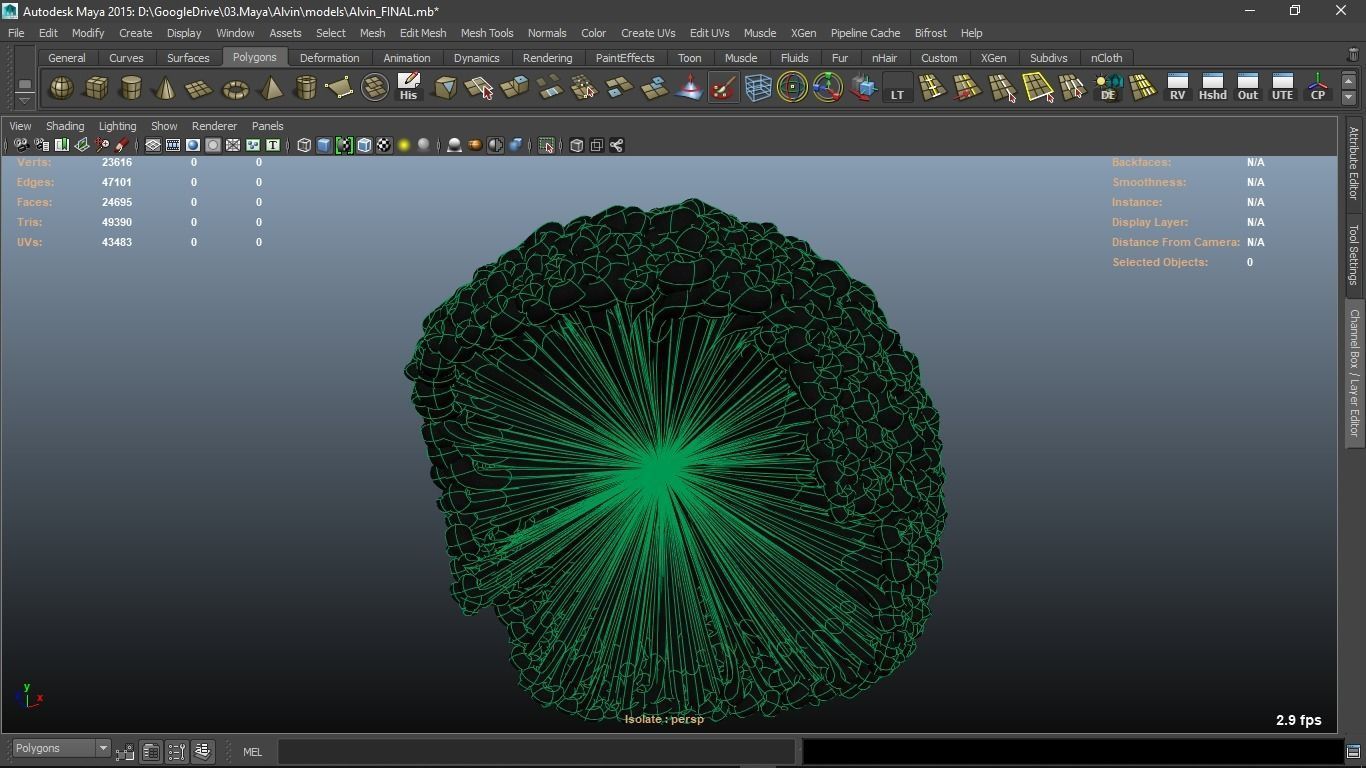Click the DE shelf icon
The width and height of the screenshot is (1366, 768).
coord(1108,88)
